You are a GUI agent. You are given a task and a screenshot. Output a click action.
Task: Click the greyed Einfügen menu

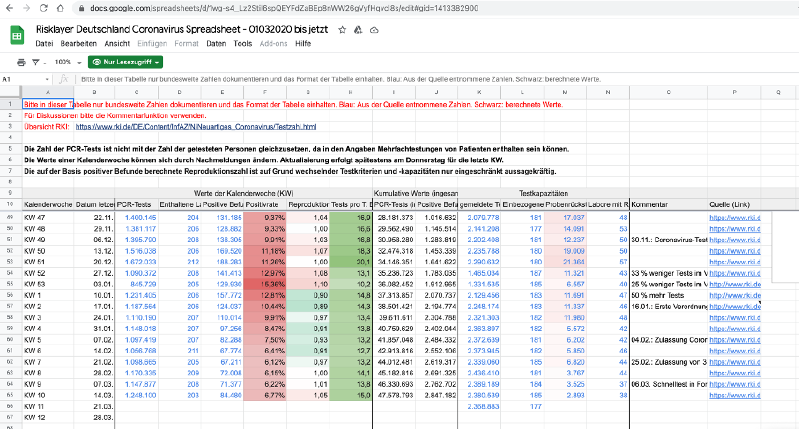click(152, 44)
